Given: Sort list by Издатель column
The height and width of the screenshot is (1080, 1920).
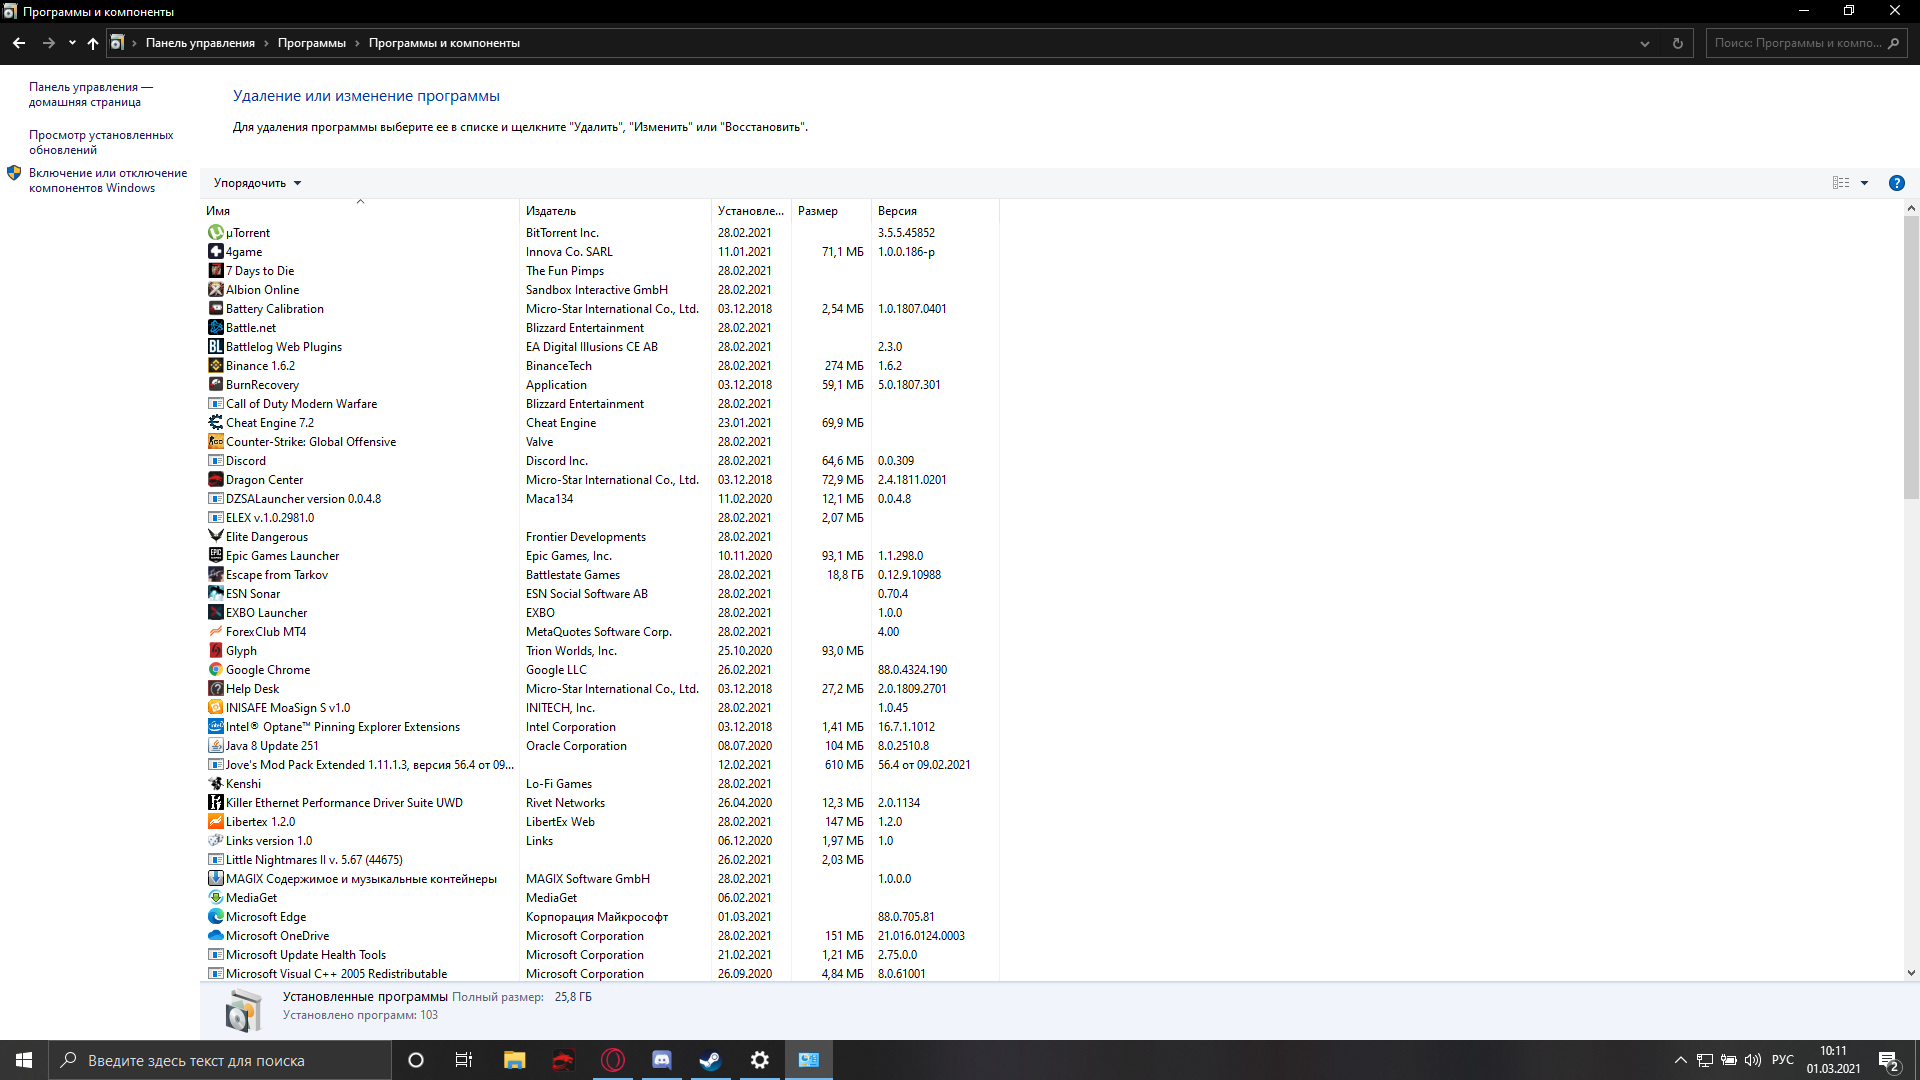Looking at the screenshot, I should click(x=615, y=211).
